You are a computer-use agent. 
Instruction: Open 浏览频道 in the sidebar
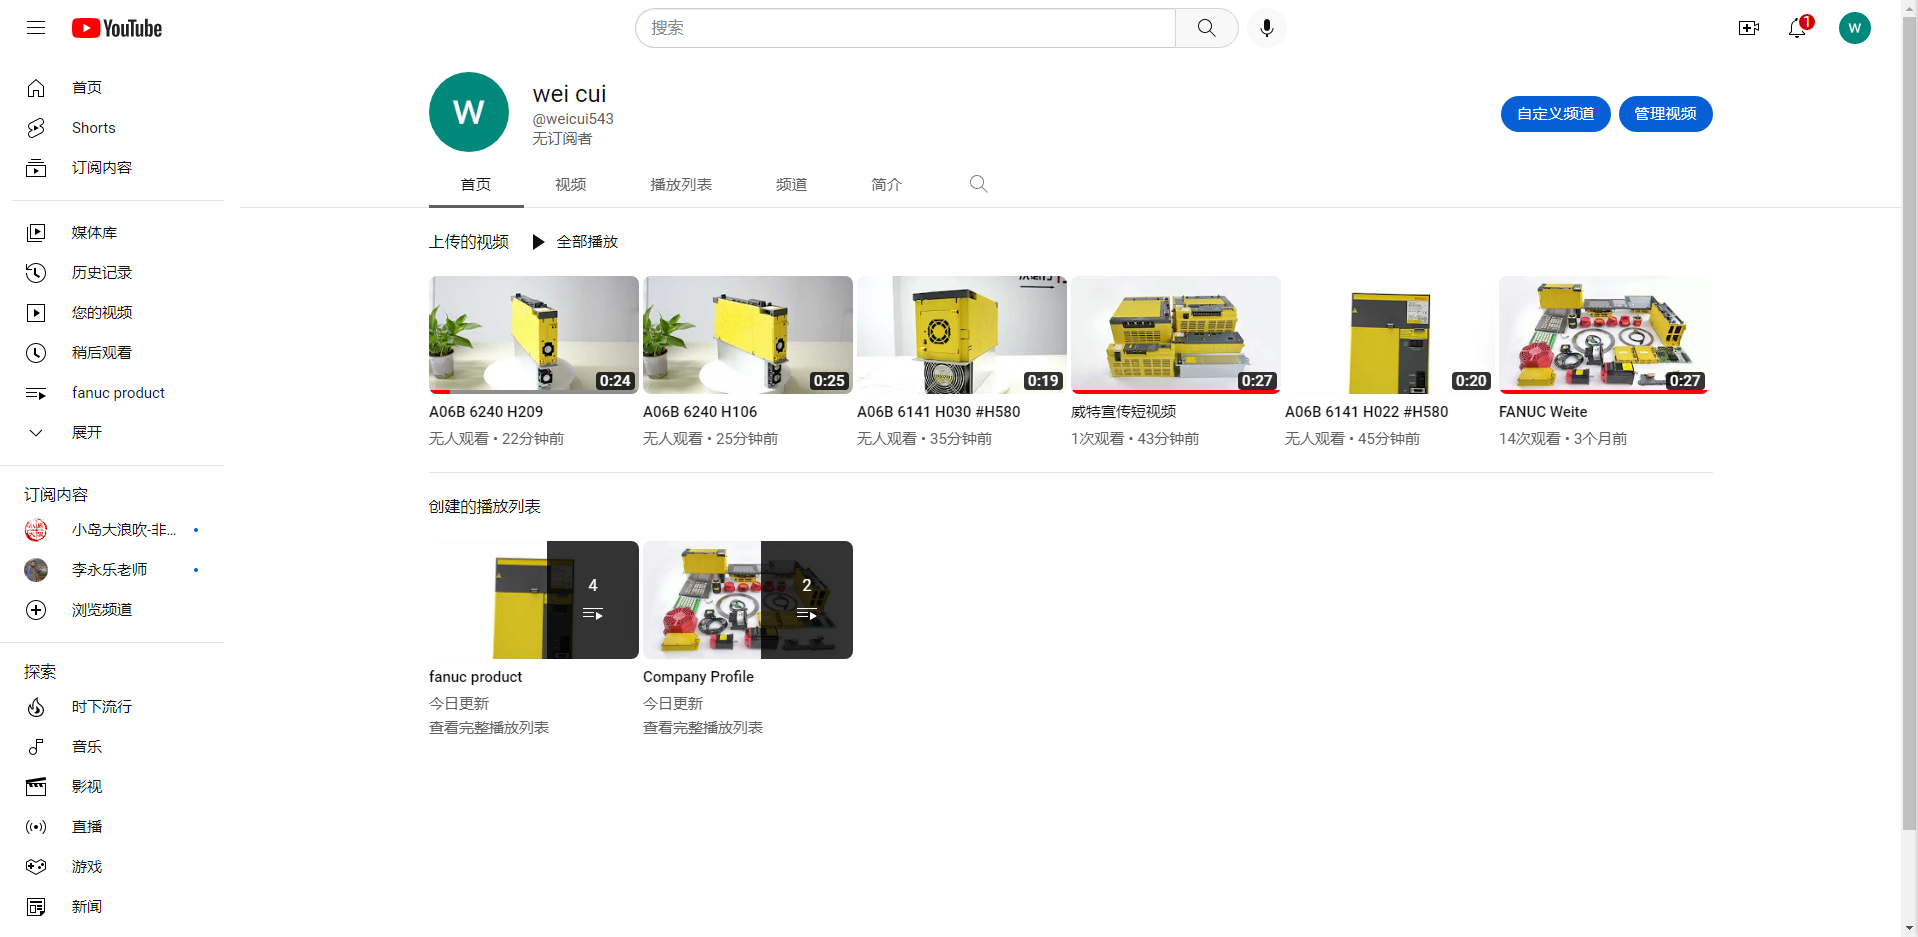click(x=101, y=610)
